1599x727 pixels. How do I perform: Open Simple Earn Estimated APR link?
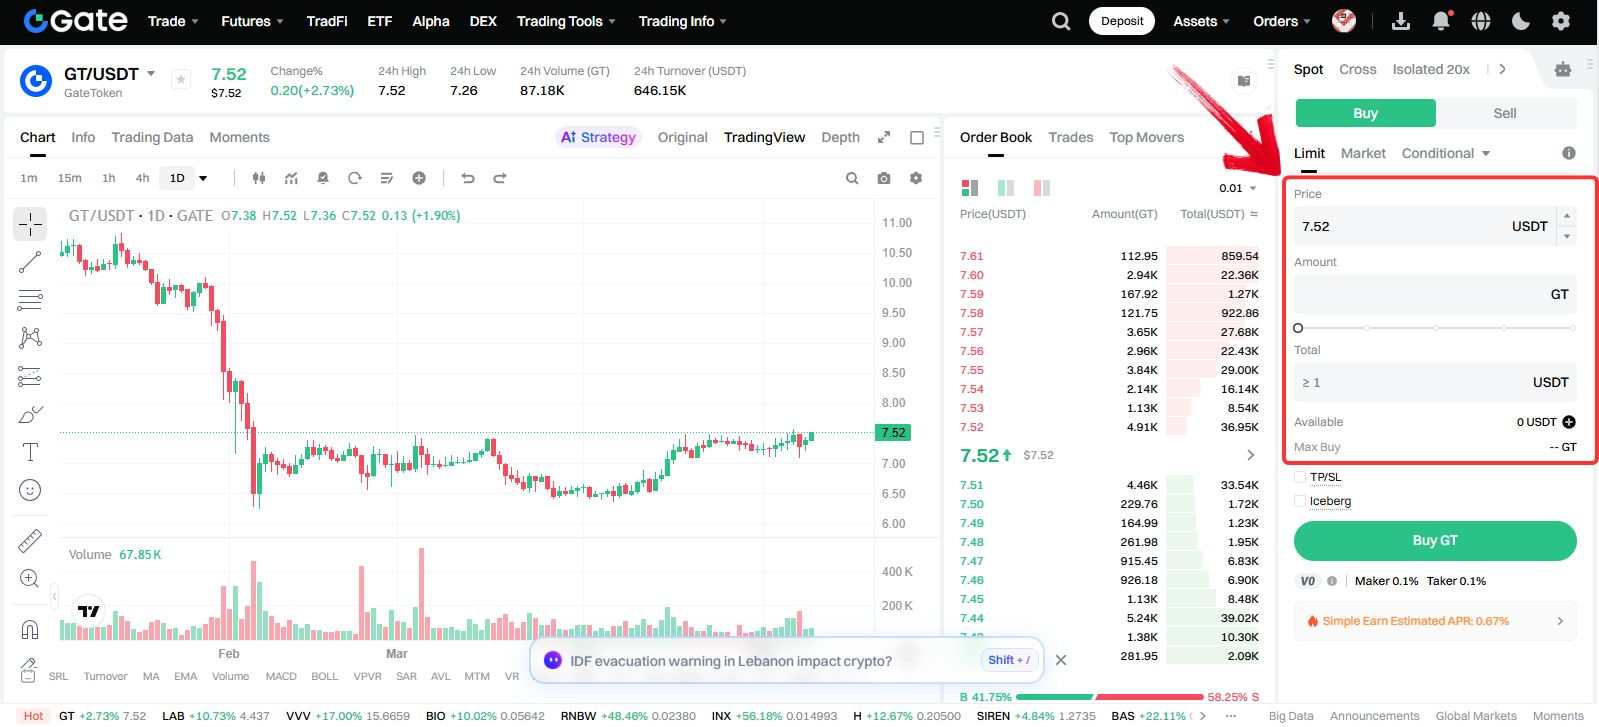tap(1435, 621)
